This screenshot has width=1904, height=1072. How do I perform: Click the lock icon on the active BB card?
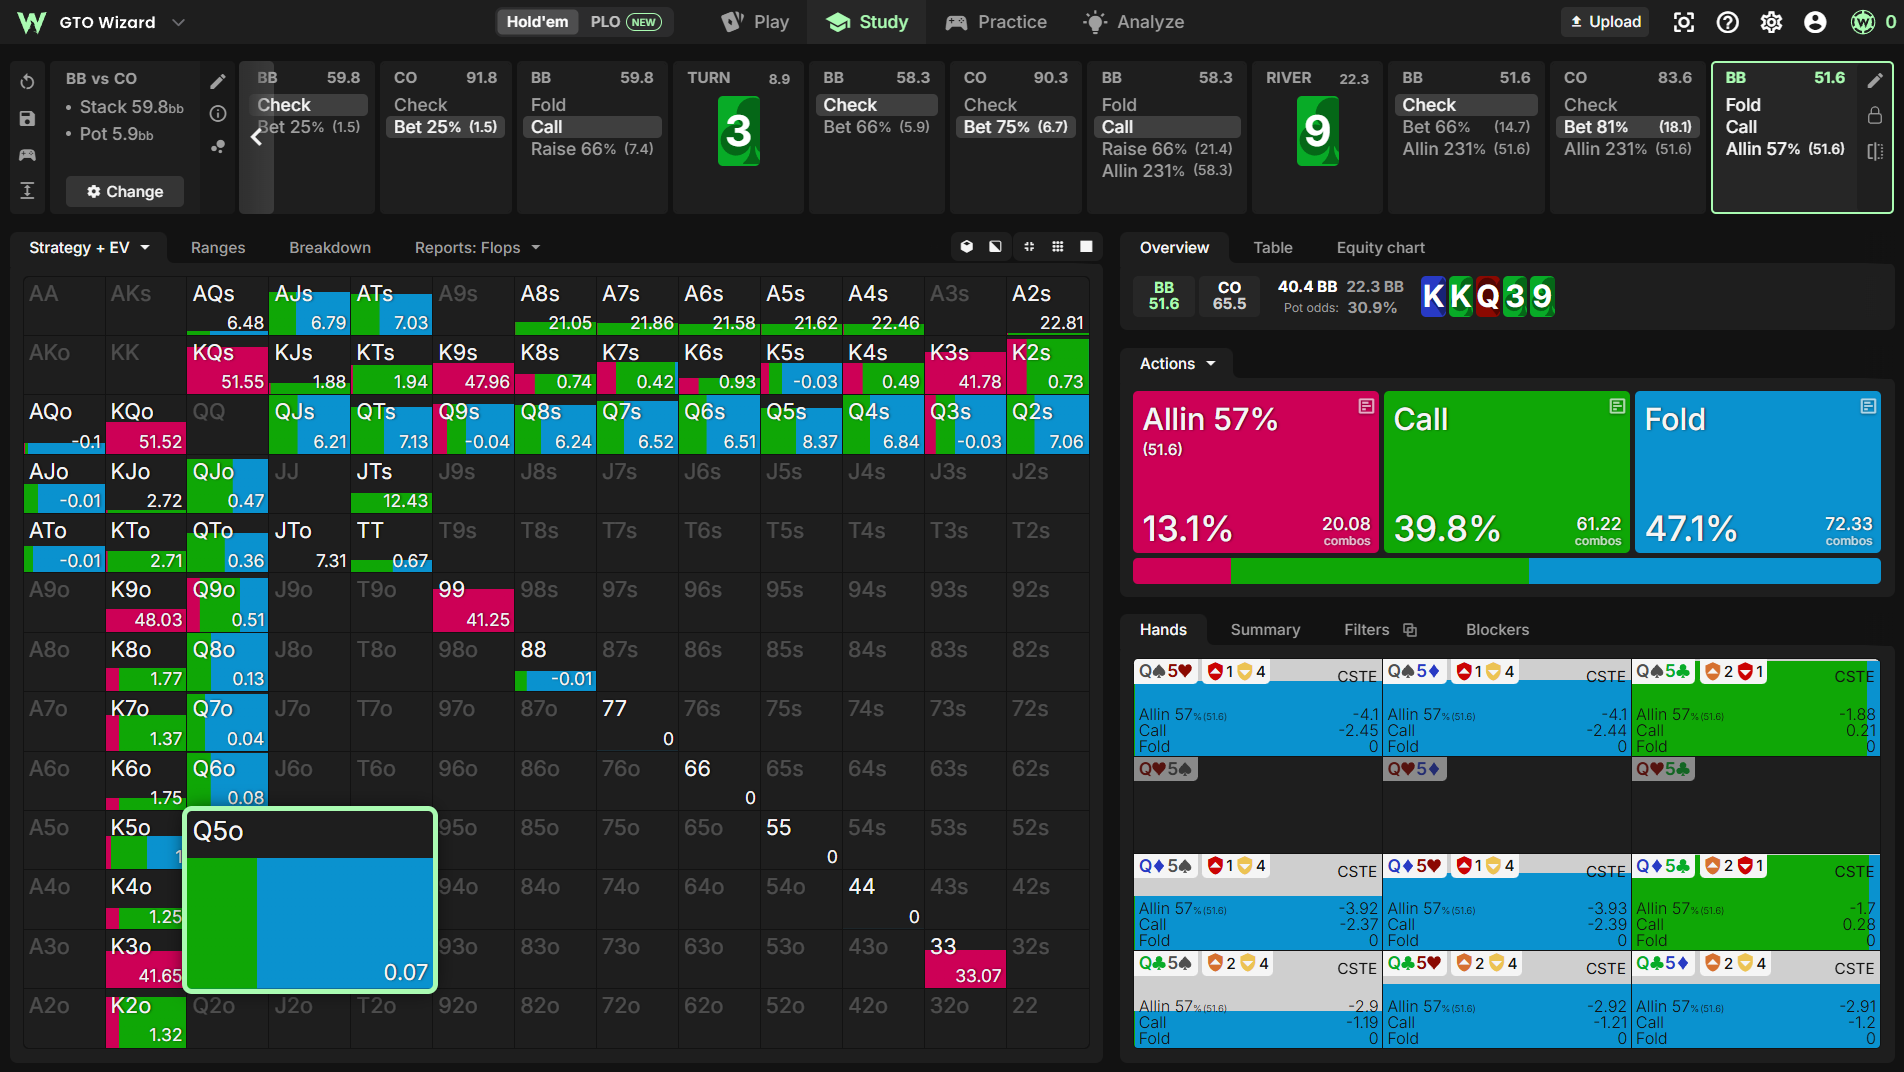click(x=1875, y=116)
